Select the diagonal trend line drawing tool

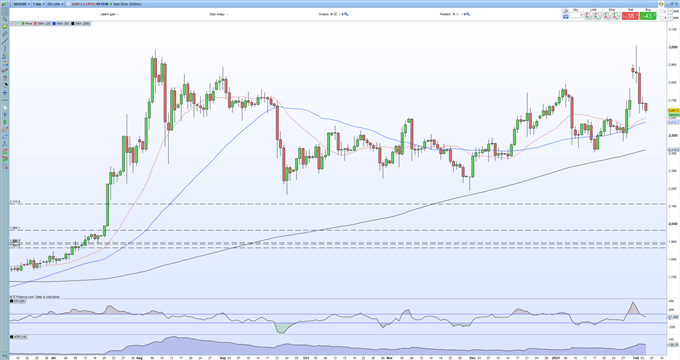pyautogui.click(x=5, y=41)
